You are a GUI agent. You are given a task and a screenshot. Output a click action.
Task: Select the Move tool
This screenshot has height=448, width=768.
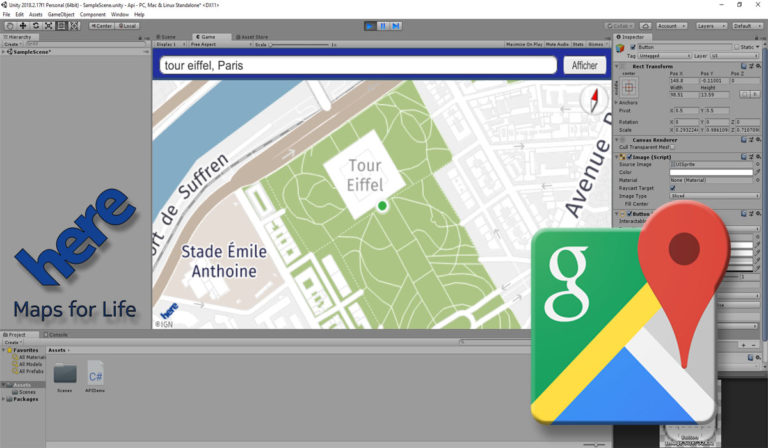tap(23, 26)
